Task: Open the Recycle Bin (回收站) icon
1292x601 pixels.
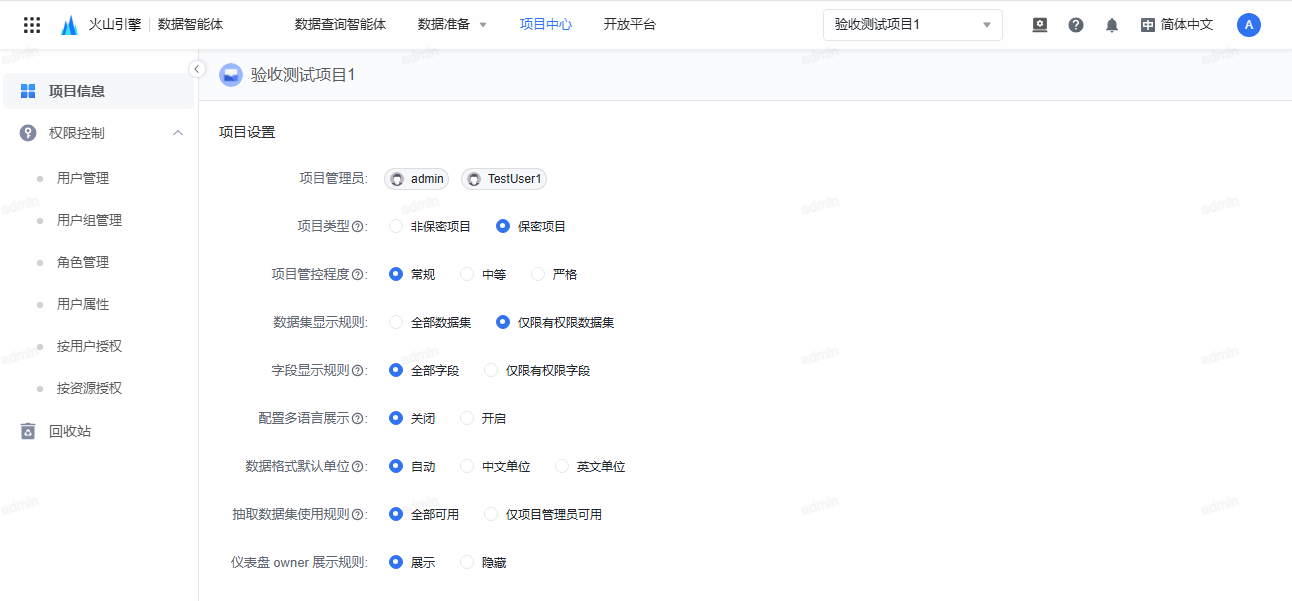Action: pos(28,431)
